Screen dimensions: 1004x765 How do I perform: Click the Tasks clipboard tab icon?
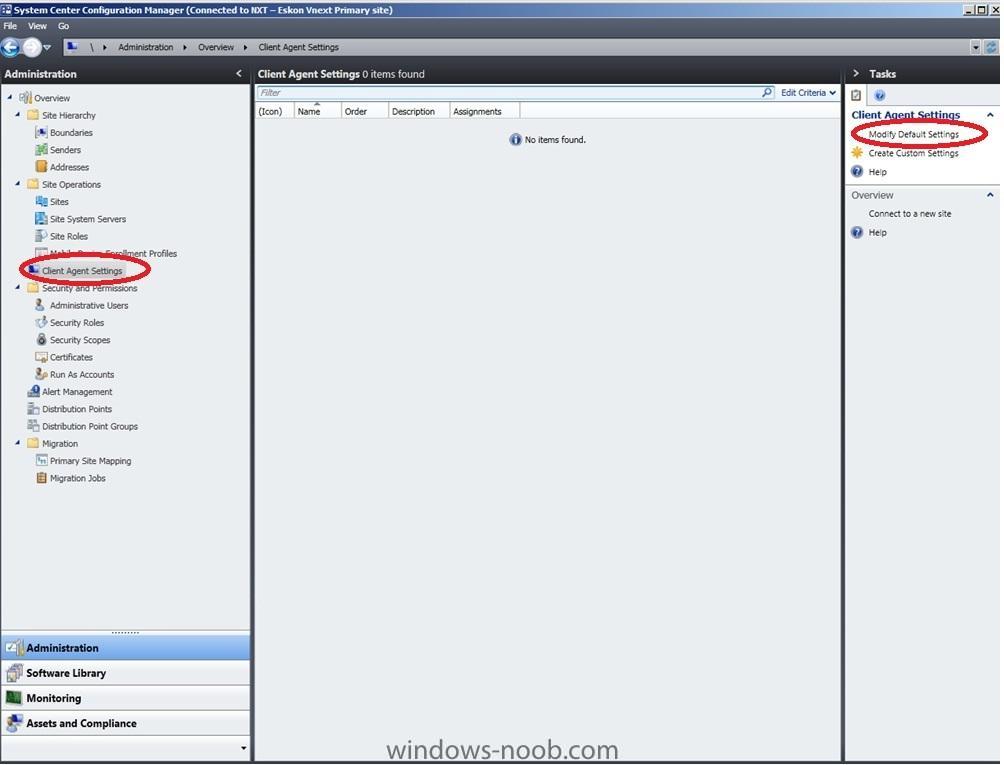(856, 95)
